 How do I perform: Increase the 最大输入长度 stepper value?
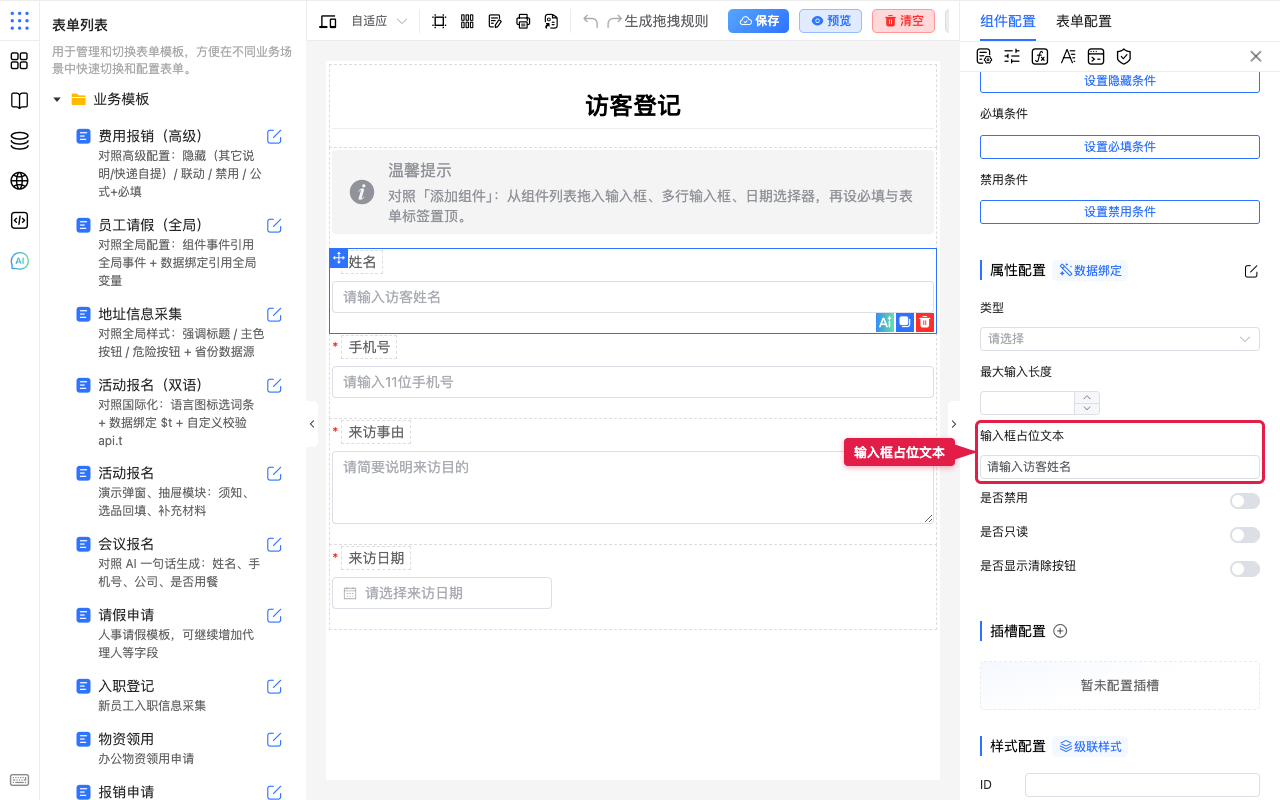(1087, 397)
